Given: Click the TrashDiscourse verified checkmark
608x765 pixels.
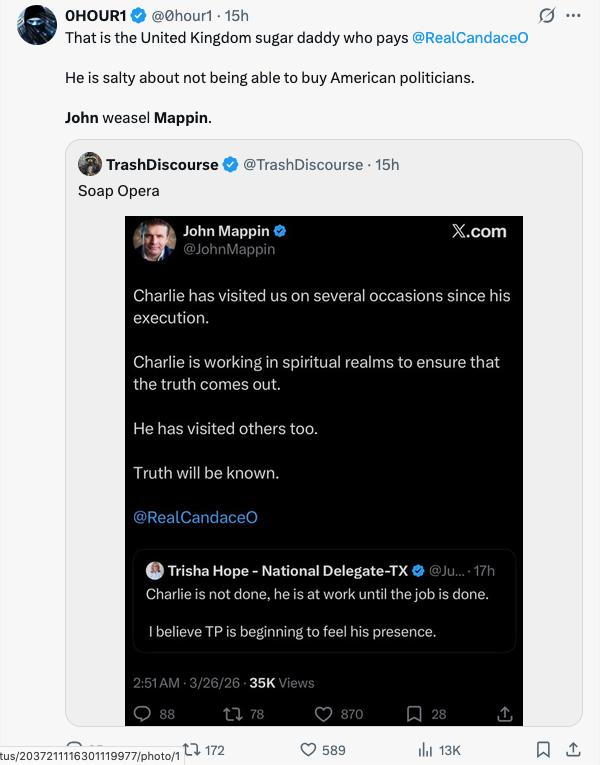Looking at the screenshot, I should [230, 164].
